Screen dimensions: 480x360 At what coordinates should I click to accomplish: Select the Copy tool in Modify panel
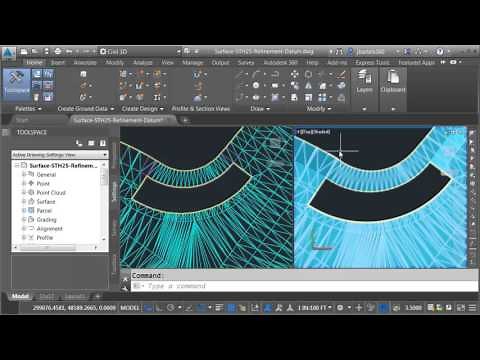[x=294, y=86]
